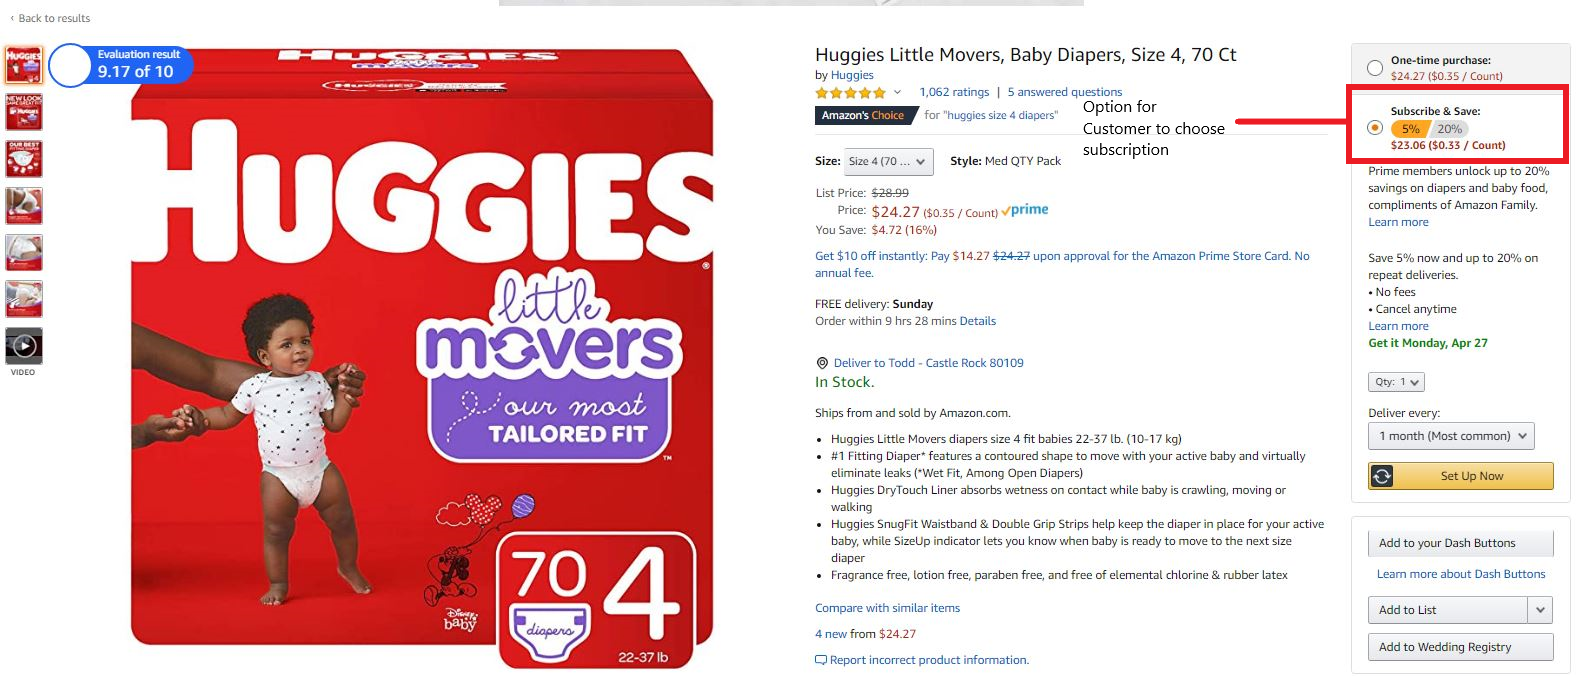1576x676 pixels.
Task: Select the first Huggies box thumbnail
Action: [24, 65]
